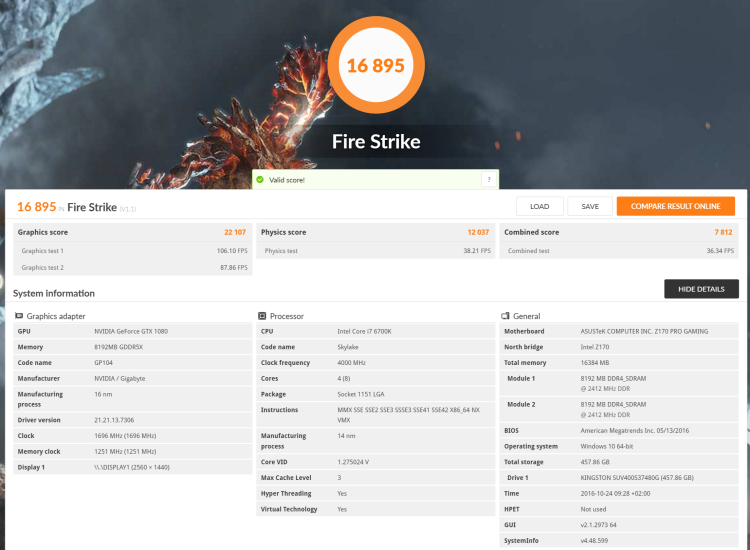Click the SAVE button
This screenshot has height=550, width=750.
tap(590, 206)
